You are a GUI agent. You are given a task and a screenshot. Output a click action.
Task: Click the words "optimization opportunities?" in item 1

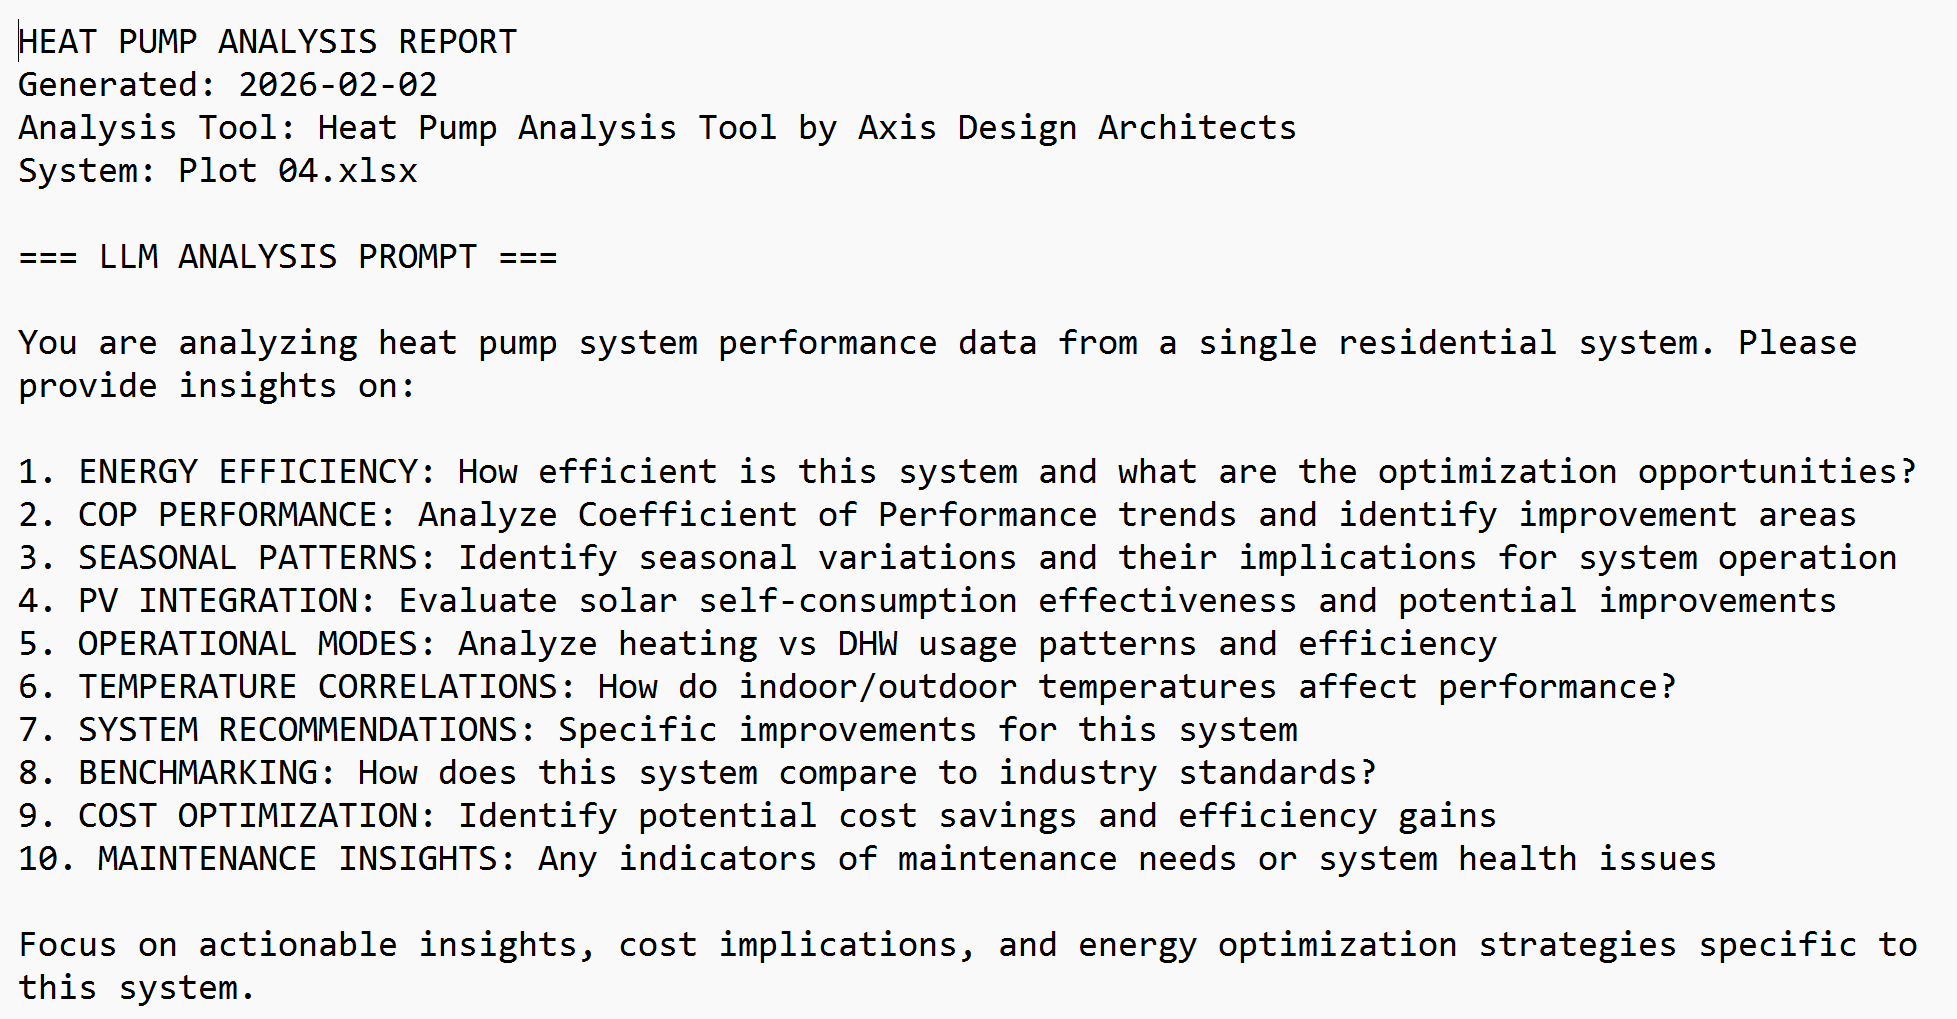1646,472
